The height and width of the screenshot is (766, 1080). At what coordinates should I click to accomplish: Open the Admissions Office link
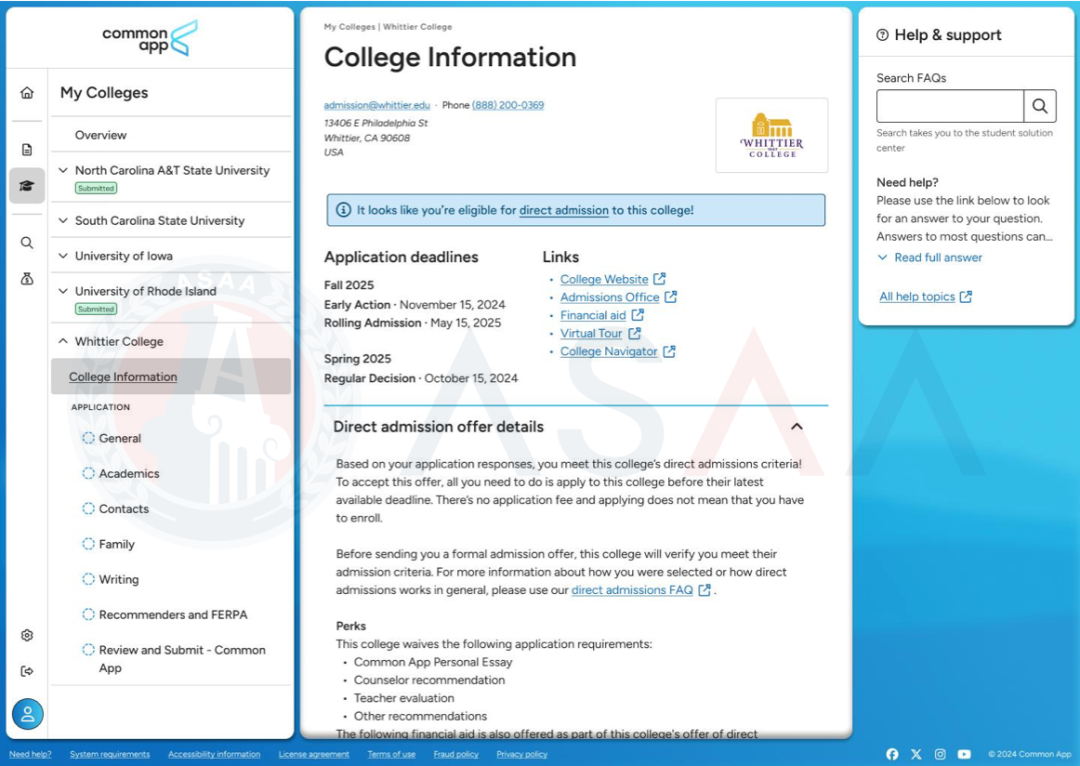click(610, 297)
